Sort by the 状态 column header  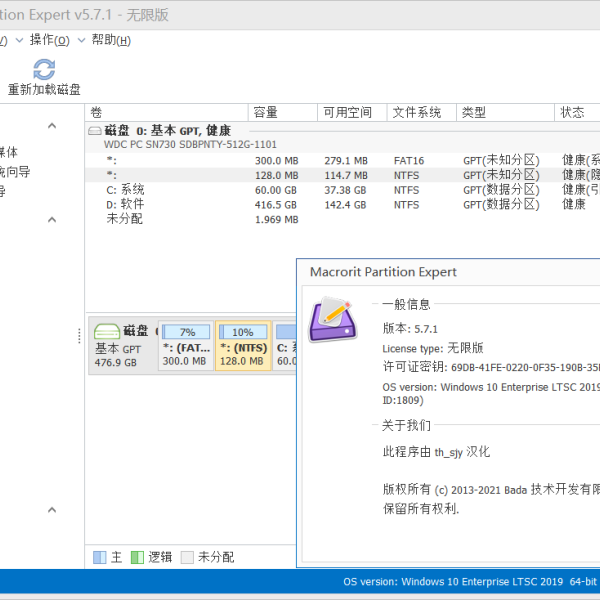[x=577, y=112]
